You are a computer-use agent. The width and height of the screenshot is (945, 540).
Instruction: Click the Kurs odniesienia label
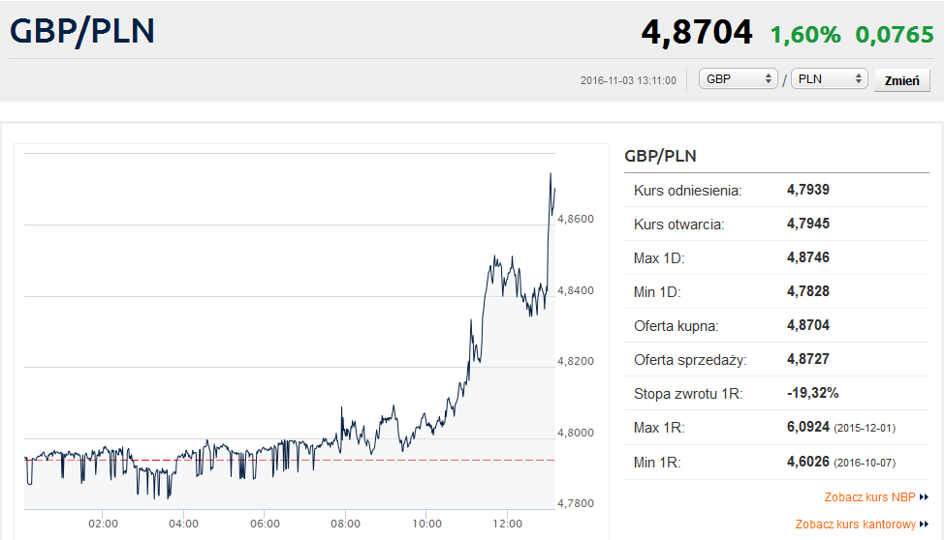tap(688, 190)
